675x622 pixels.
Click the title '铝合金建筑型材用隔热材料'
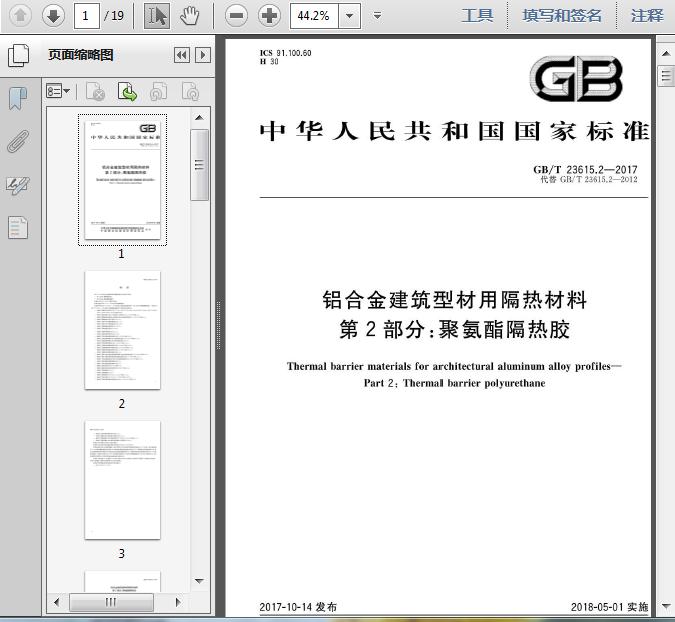pyautogui.click(x=455, y=300)
